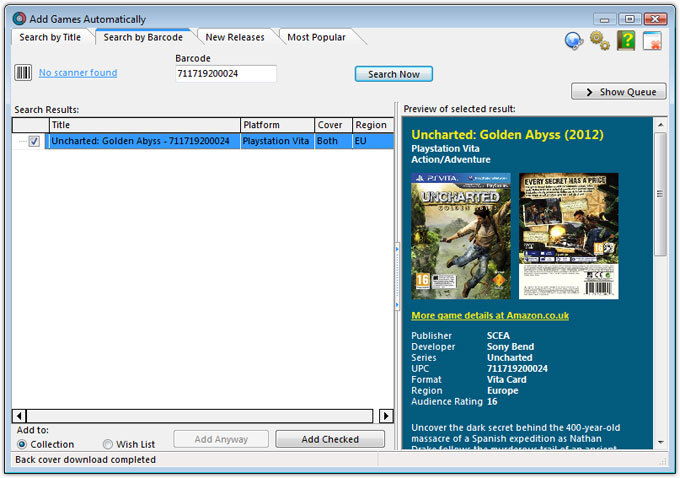Click the EU region cell

pyautogui.click(x=373, y=141)
